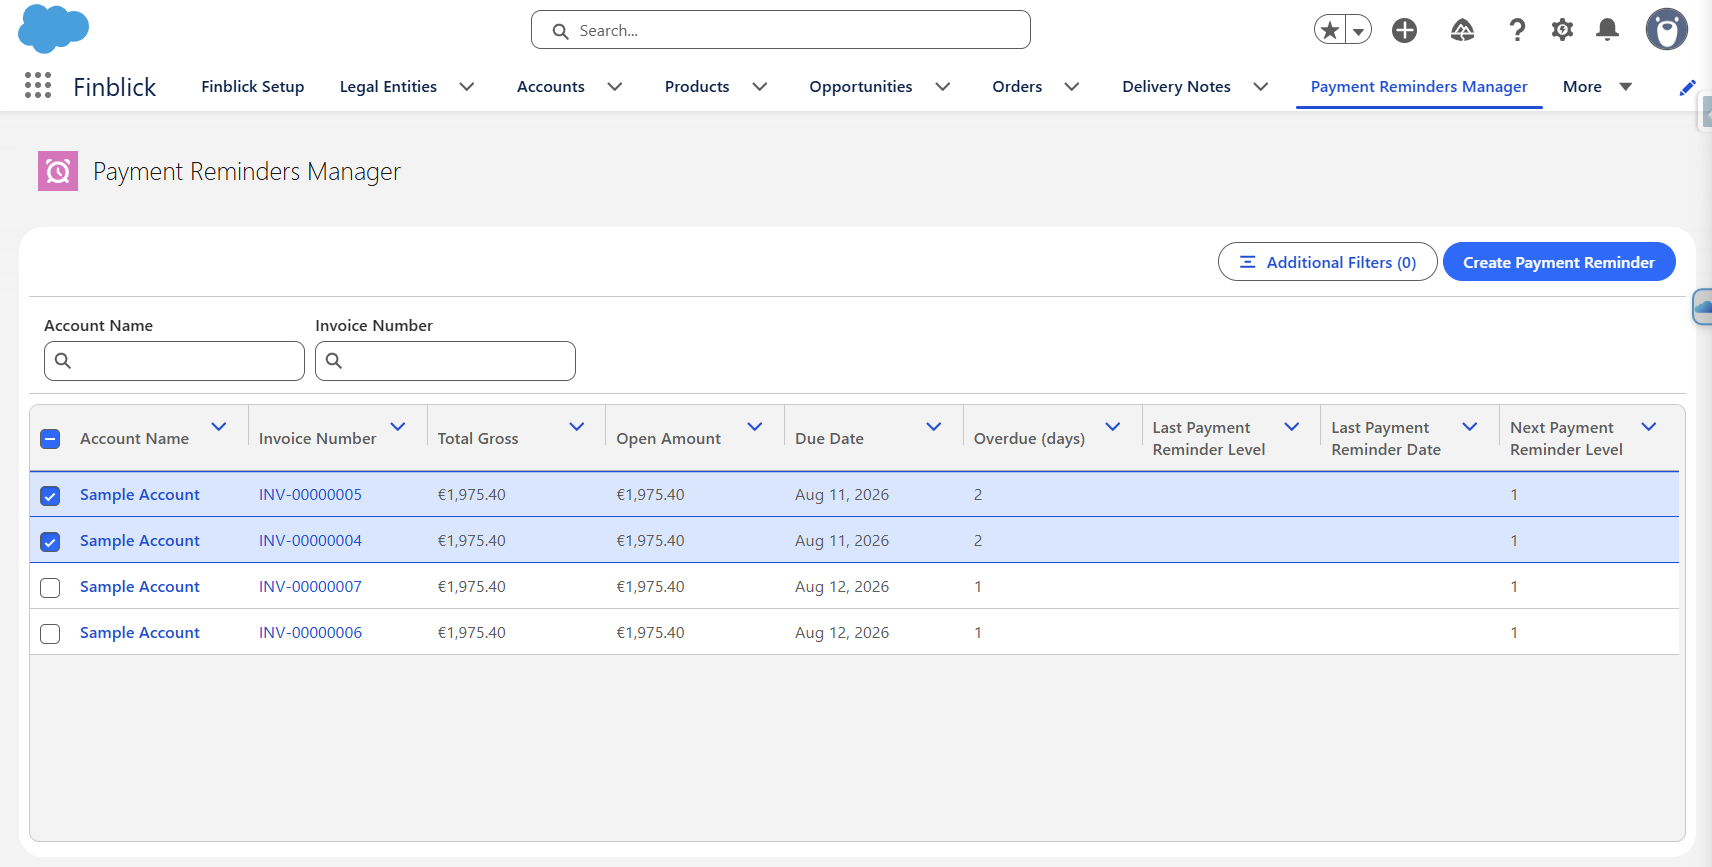This screenshot has height=867, width=1712.
Task: Open the Accounts tab
Action: pos(551,87)
